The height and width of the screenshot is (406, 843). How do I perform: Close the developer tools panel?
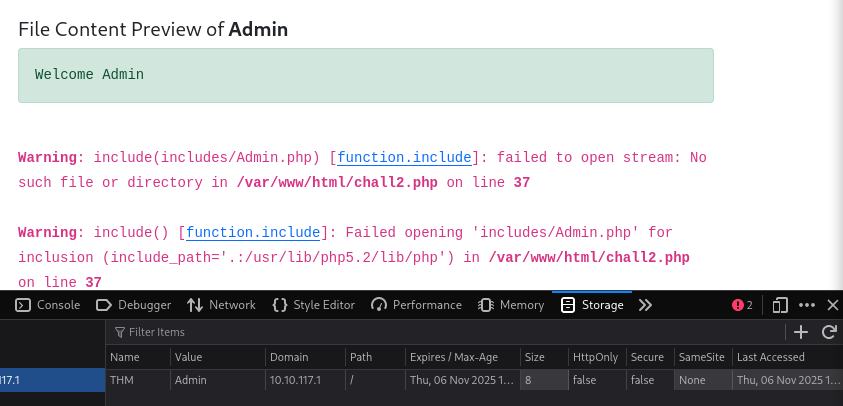pyautogui.click(x=832, y=305)
